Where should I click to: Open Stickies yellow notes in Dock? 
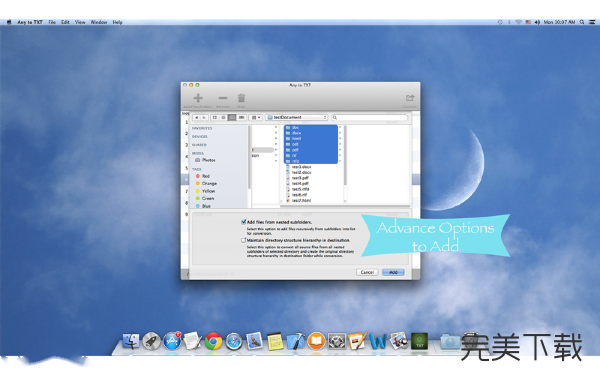pos(275,341)
